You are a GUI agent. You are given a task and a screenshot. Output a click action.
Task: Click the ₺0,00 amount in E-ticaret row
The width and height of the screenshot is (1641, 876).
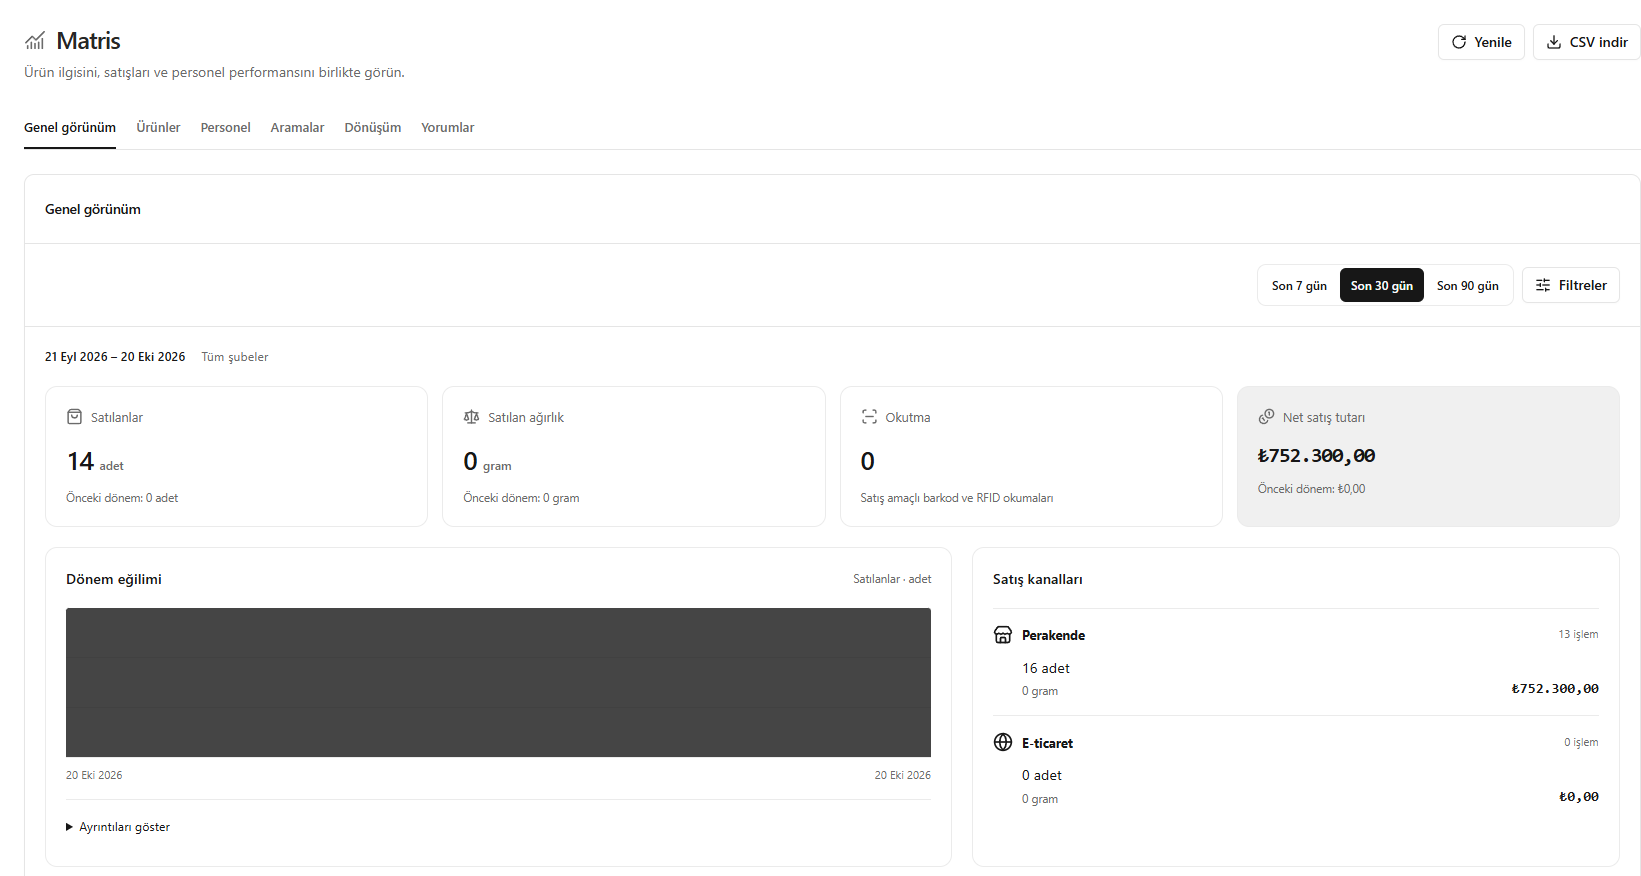1579,797
